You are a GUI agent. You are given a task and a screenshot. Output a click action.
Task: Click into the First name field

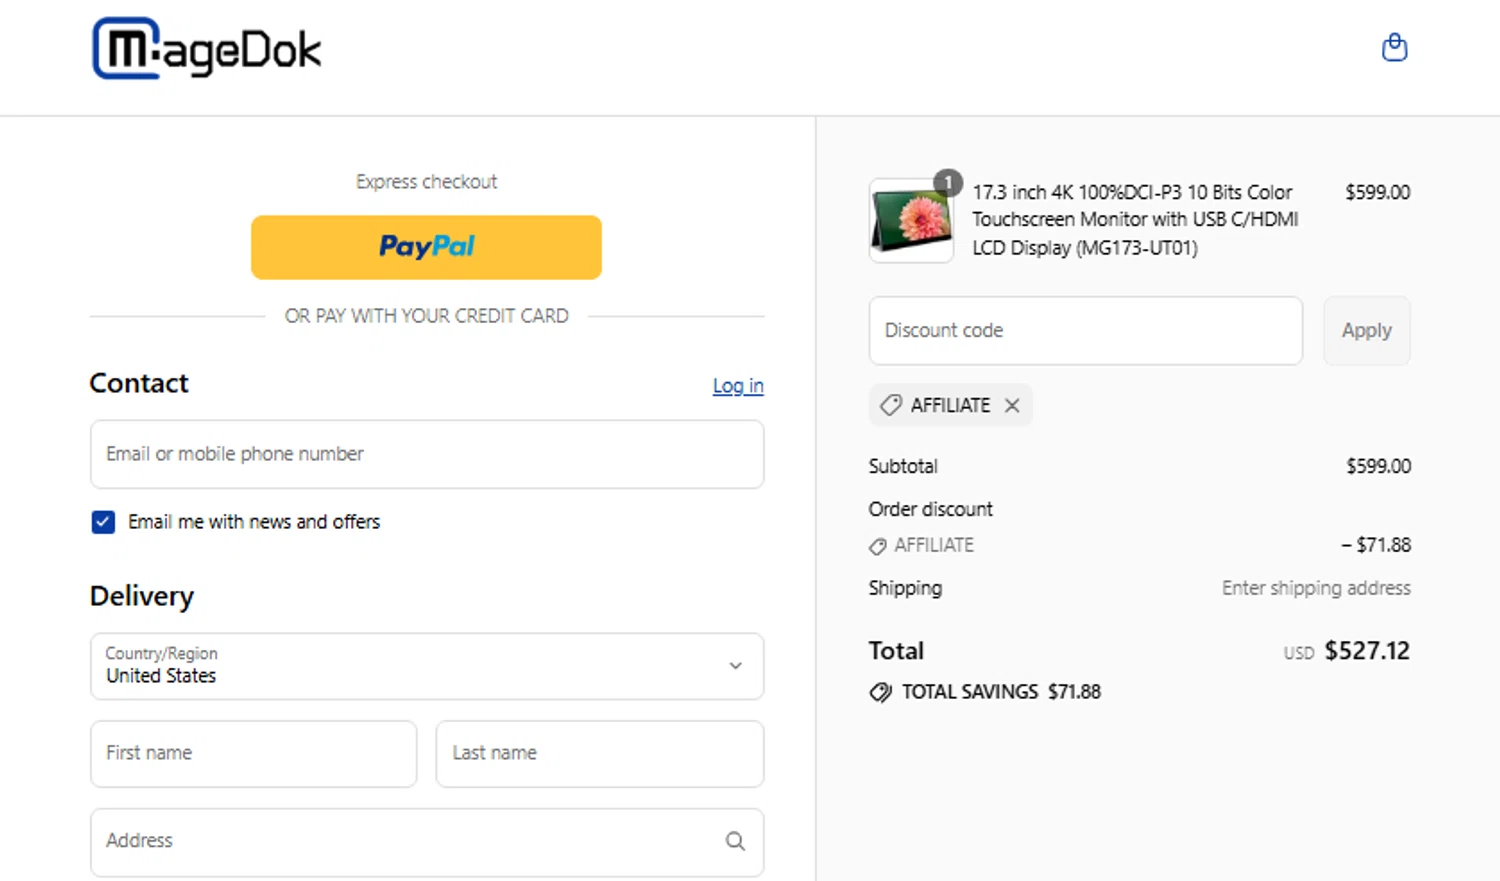253,753
